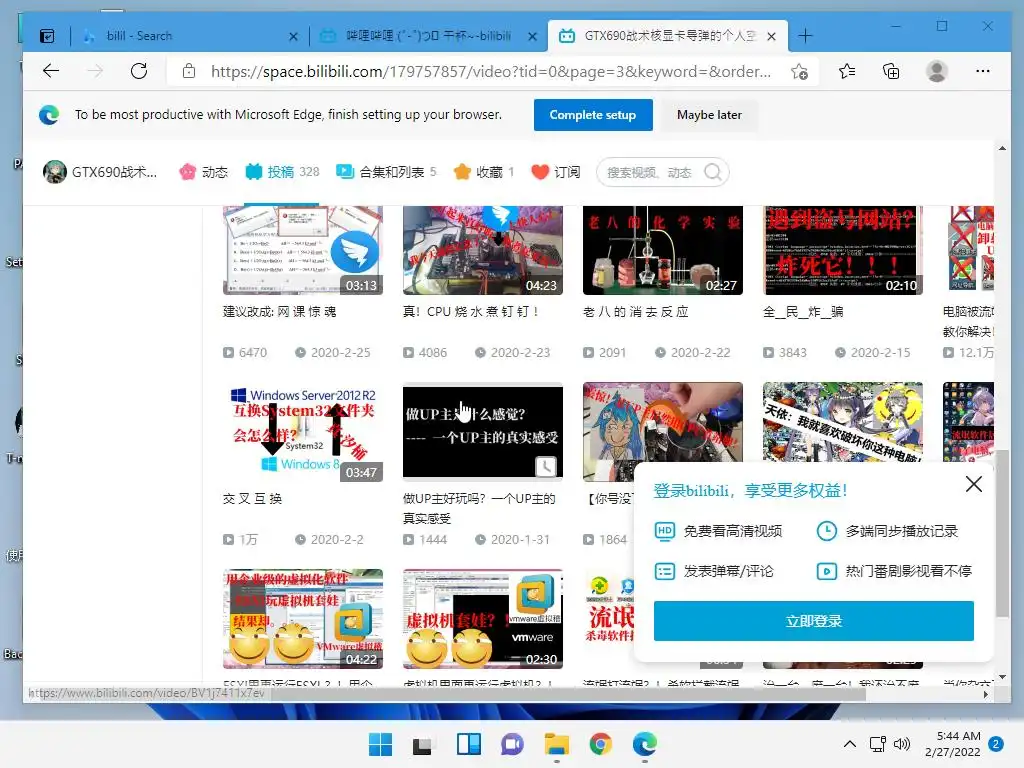The image size is (1024, 768).
Task: Open the title 做UP主好玩吗?
Action: point(479,508)
